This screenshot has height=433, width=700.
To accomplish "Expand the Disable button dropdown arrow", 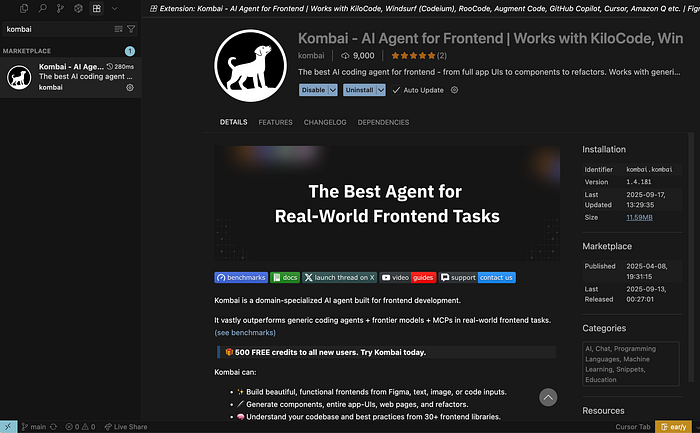I will click(x=333, y=90).
